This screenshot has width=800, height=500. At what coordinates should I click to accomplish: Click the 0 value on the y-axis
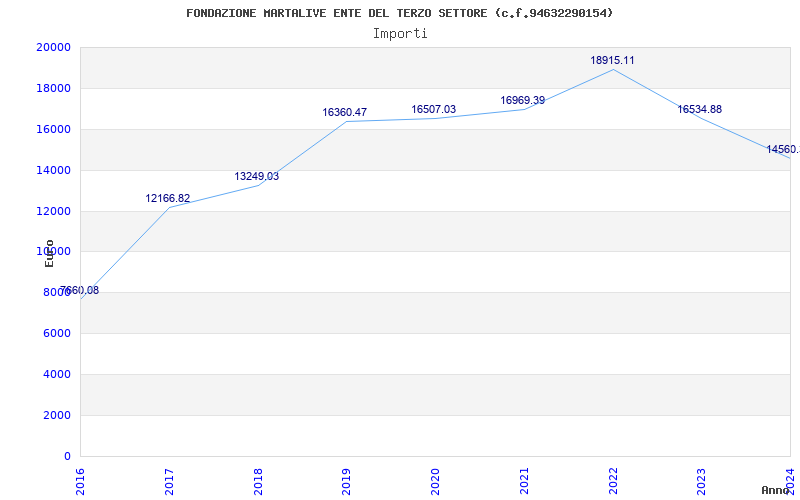[66, 457]
